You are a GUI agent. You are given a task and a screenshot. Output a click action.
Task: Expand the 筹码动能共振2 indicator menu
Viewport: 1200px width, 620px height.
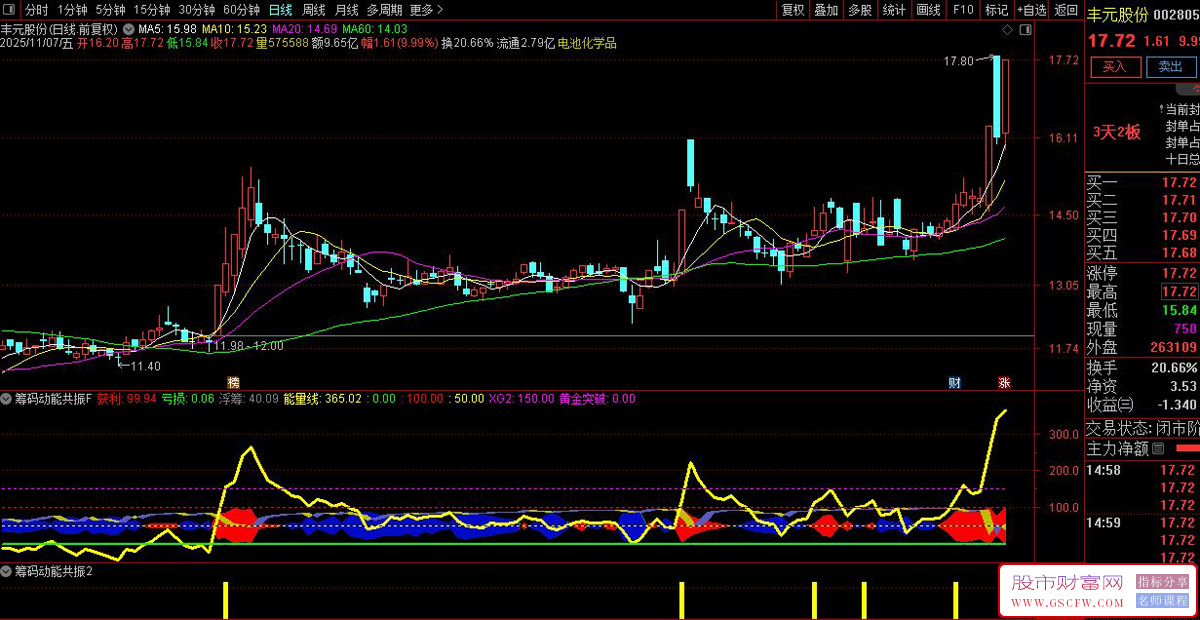pyautogui.click(x=8, y=571)
